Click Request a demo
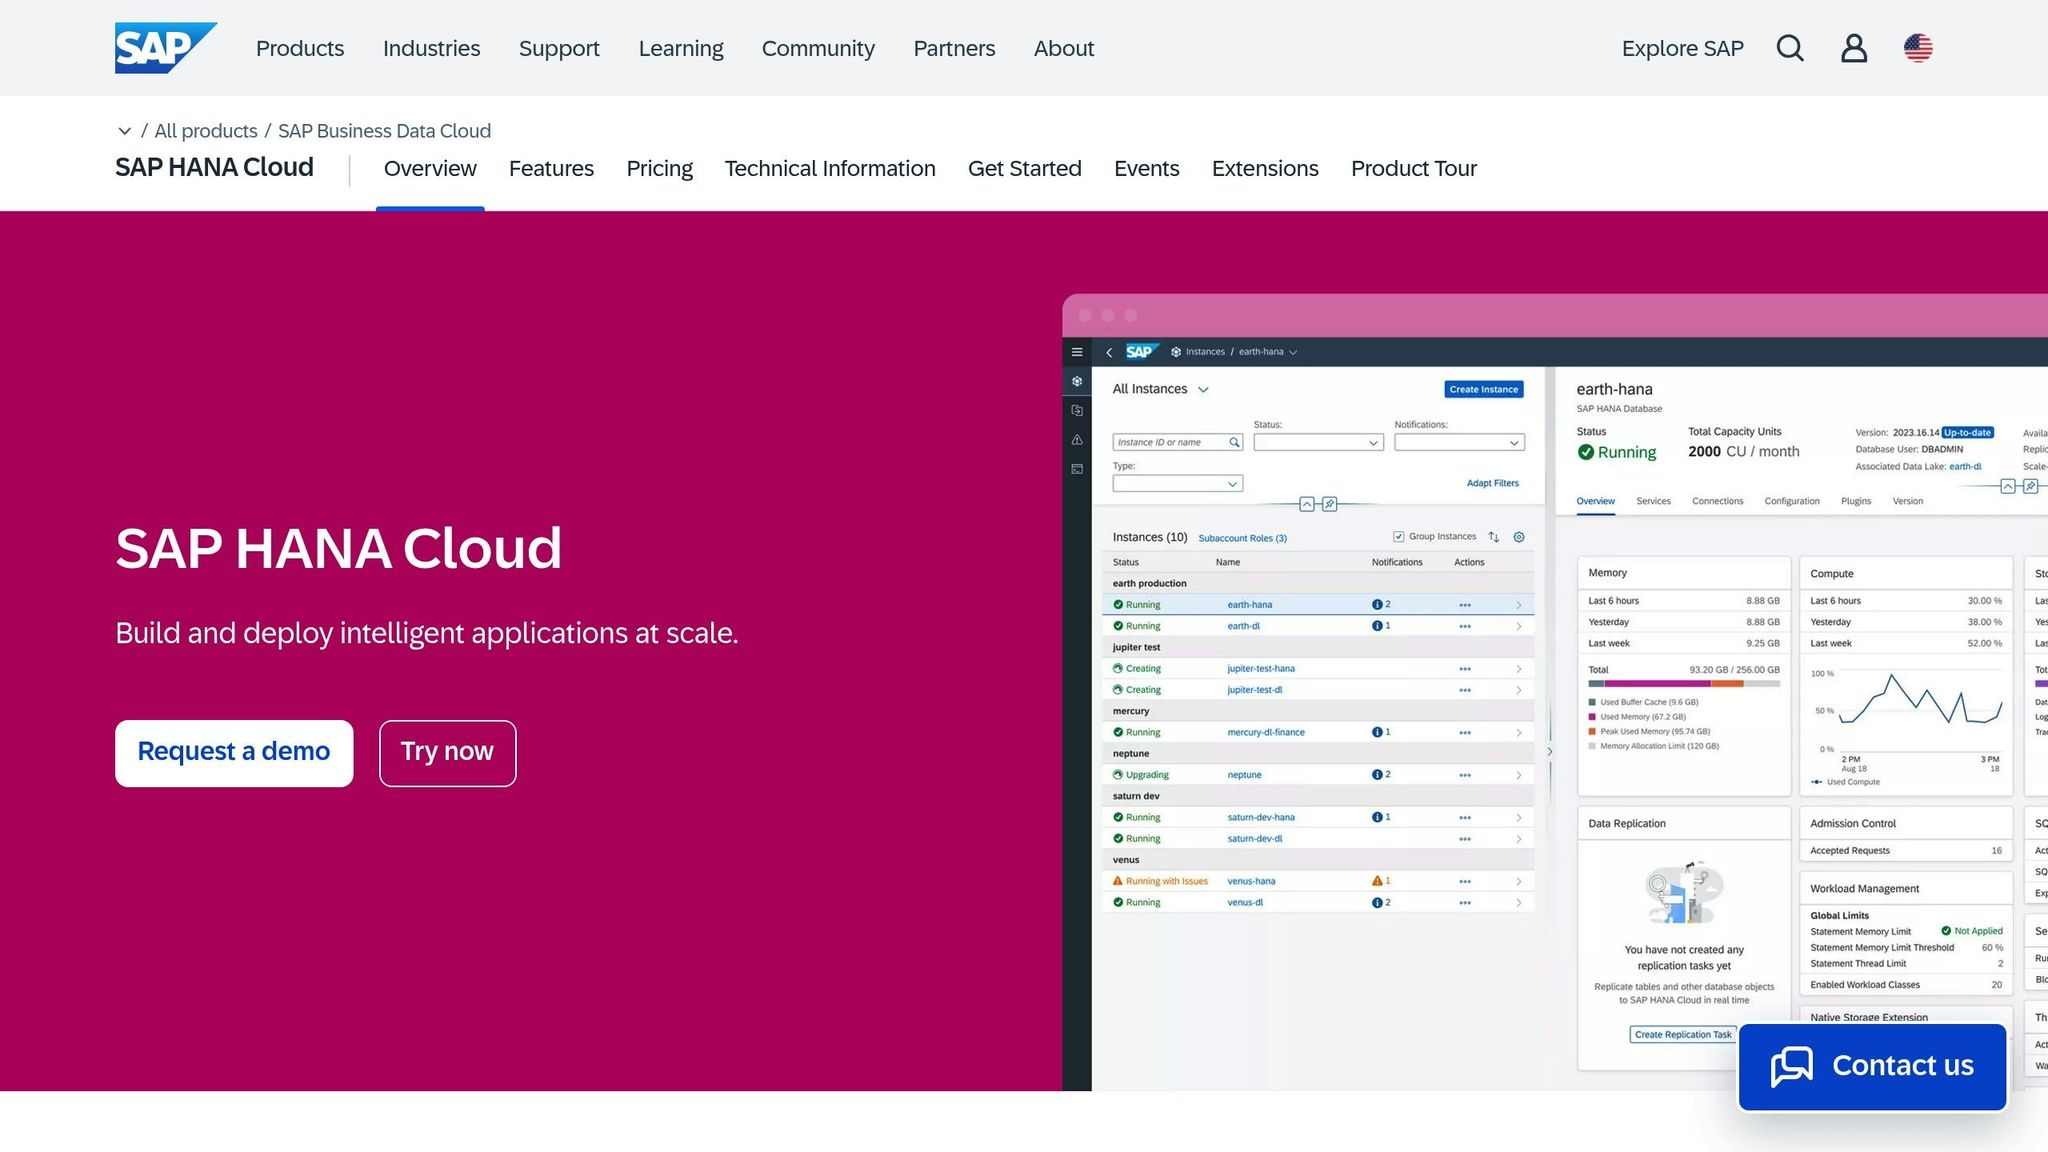 pyautogui.click(x=233, y=751)
